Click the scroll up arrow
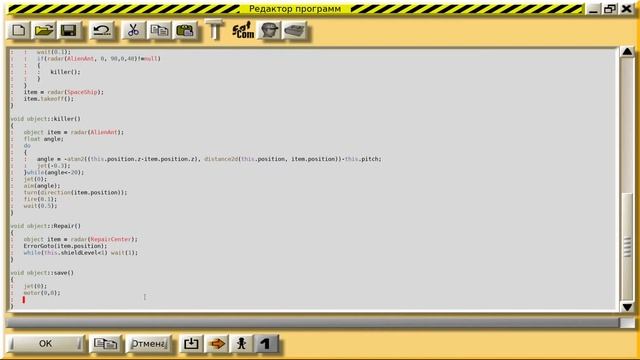This screenshot has width=640, height=360. click(x=627, y=52)
